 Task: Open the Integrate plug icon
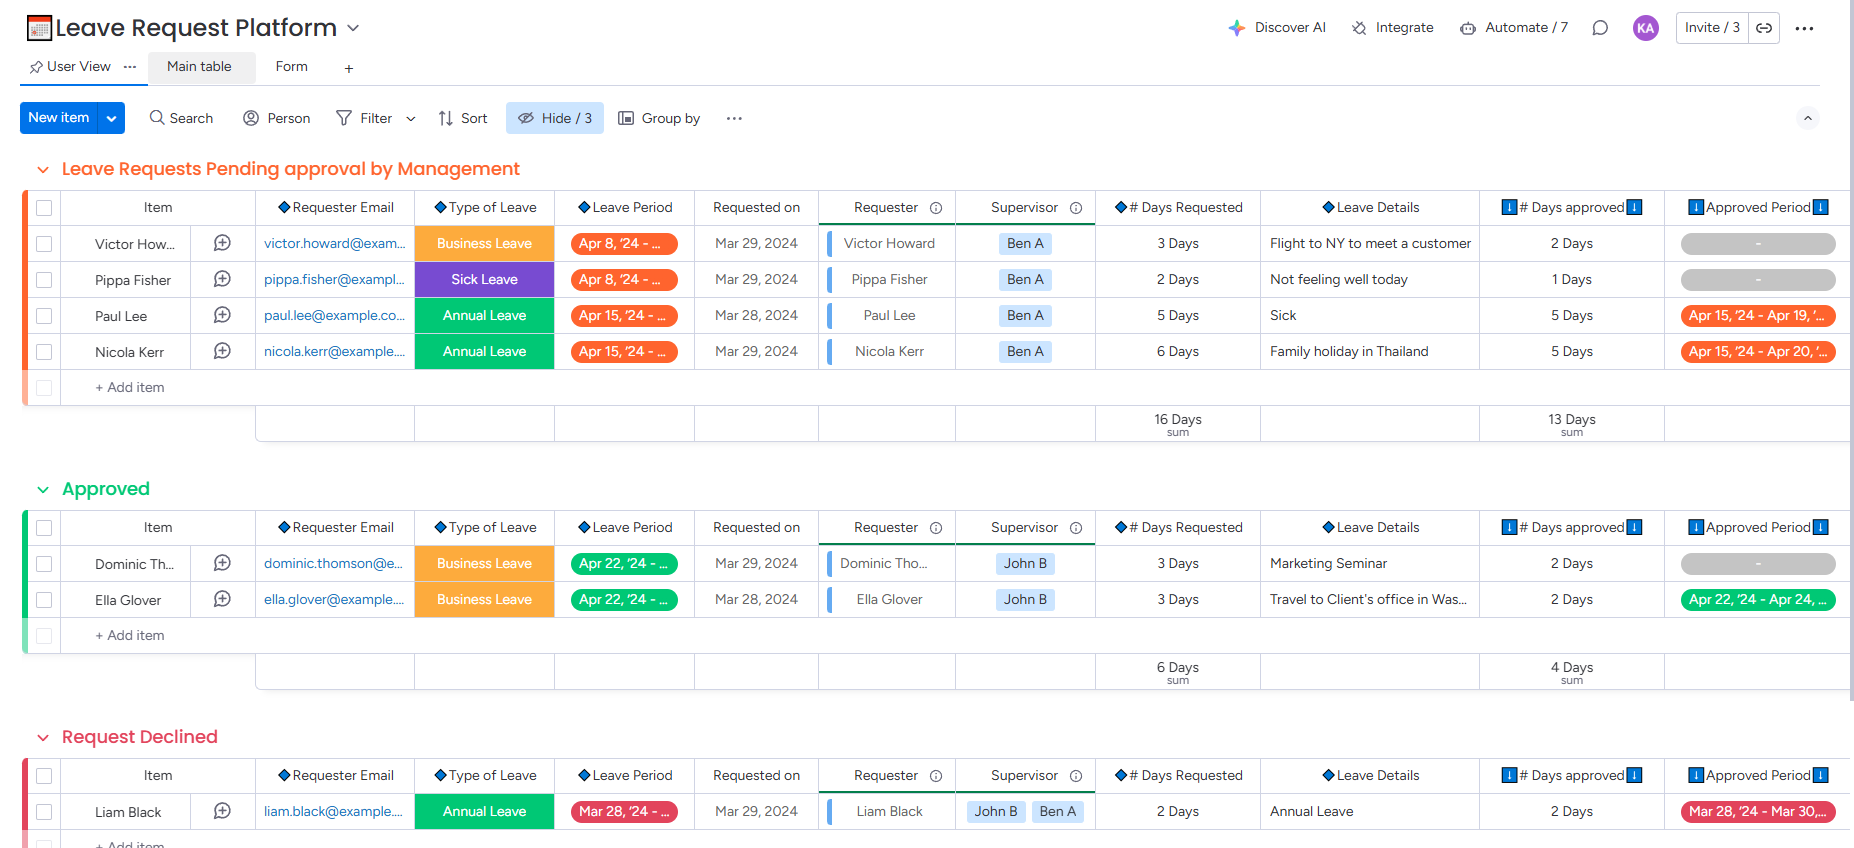click(1359, 28)
